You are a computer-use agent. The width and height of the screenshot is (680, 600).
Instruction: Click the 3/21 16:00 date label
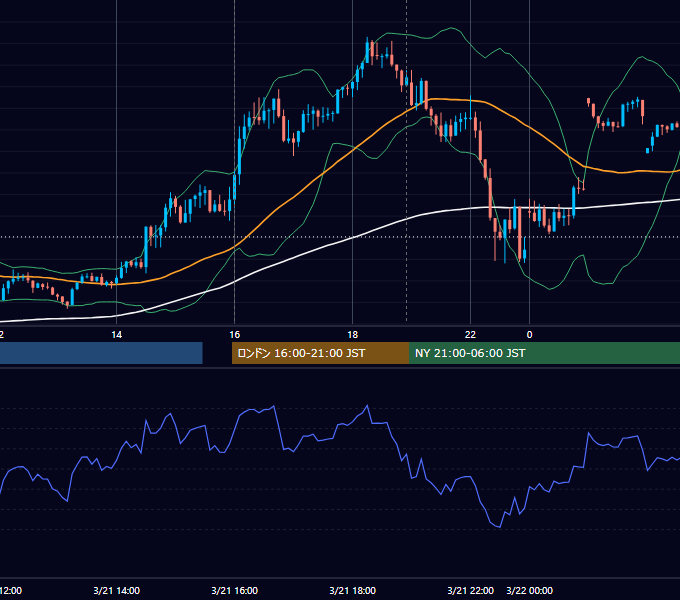[x=235, y=590]
